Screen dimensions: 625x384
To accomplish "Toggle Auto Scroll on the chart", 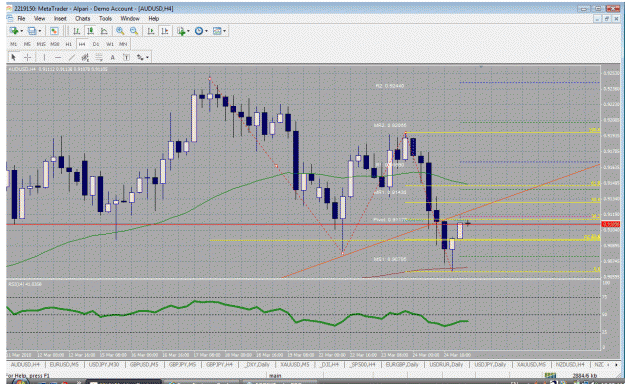I will [x=151, y=31].
